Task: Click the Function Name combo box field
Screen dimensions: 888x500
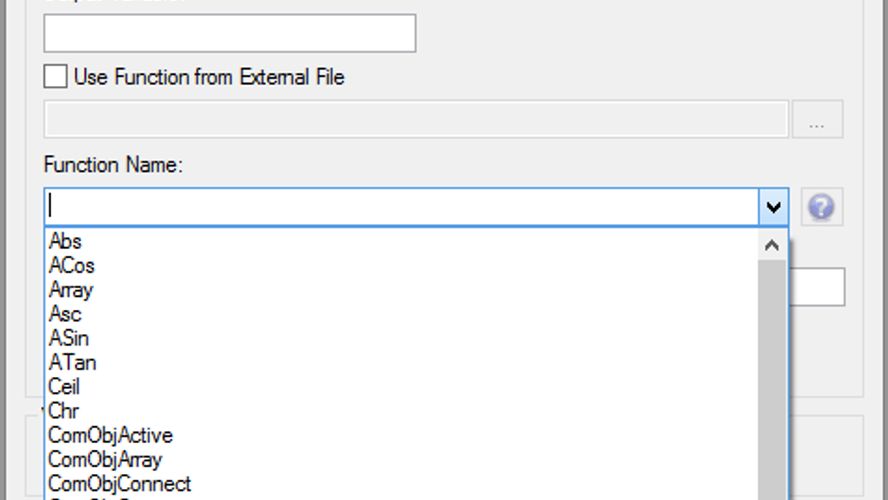Action: (400, 207)
